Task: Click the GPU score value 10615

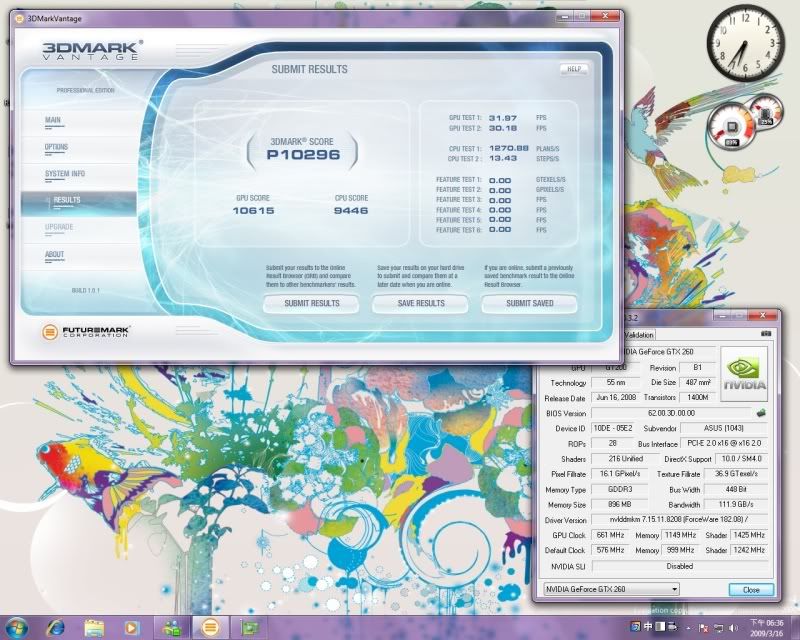Action: (253, 210)
